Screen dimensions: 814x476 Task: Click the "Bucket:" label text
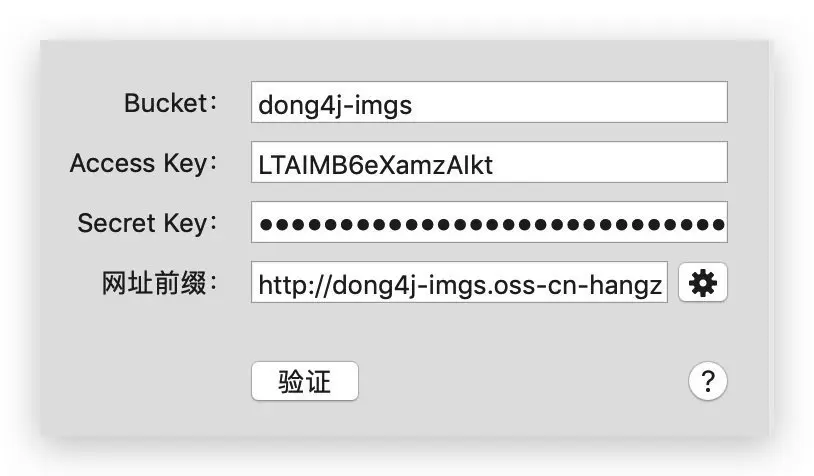click(x=170, y=103)
